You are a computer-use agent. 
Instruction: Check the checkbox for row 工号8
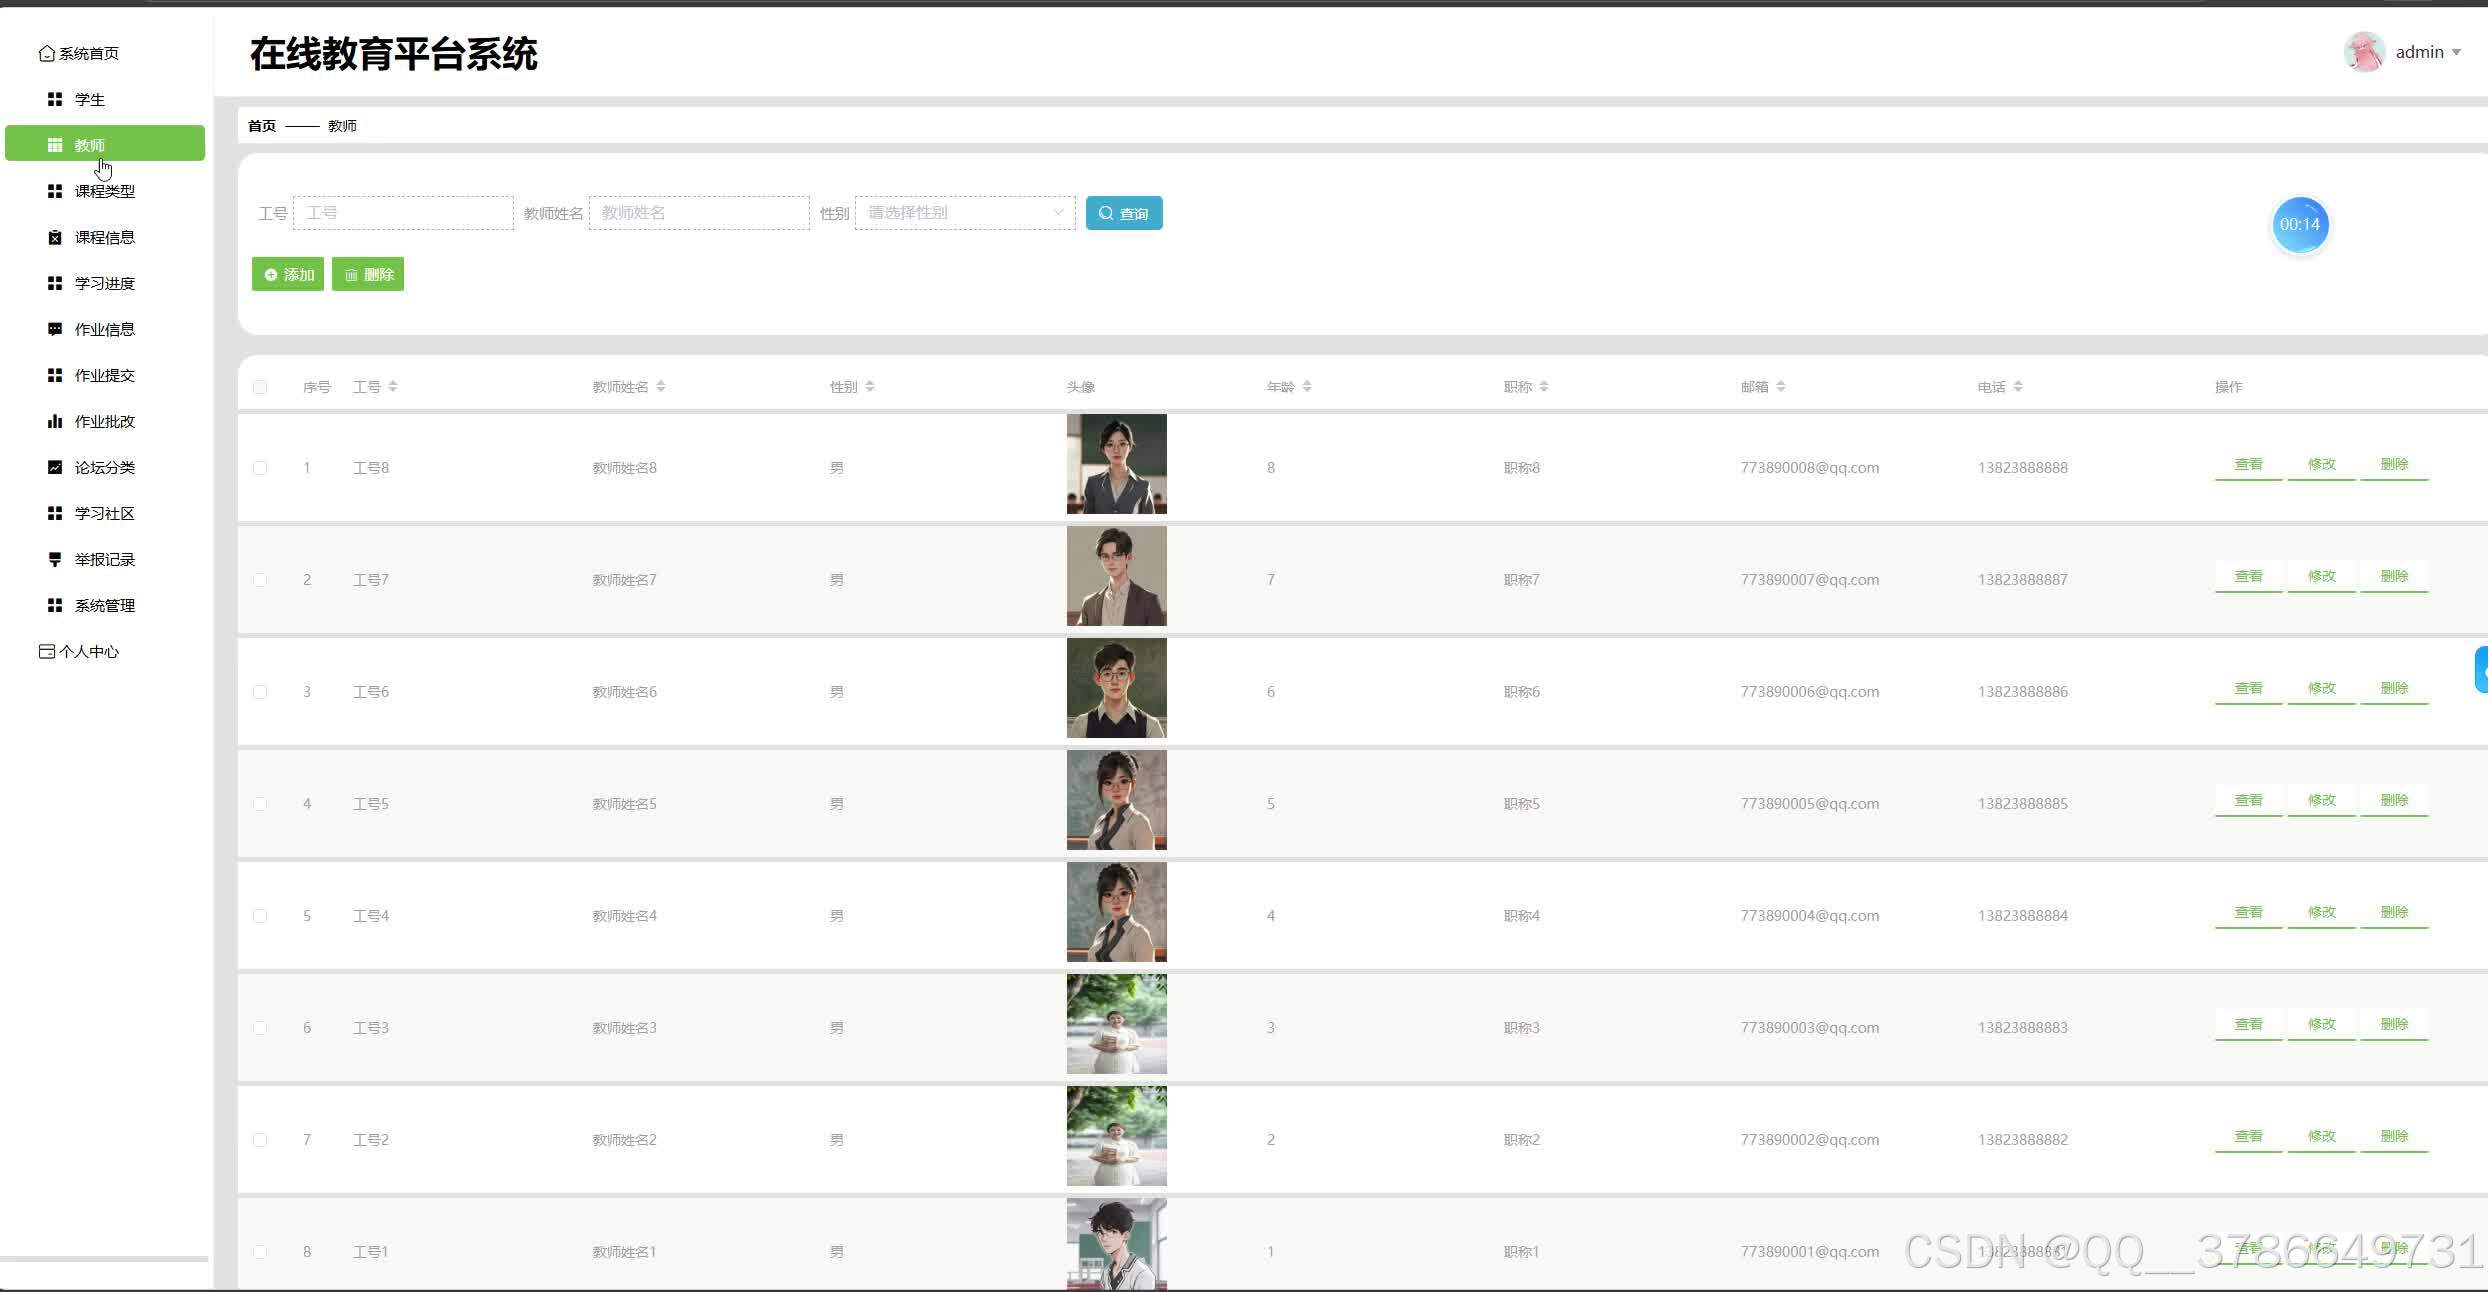point(260,468)
